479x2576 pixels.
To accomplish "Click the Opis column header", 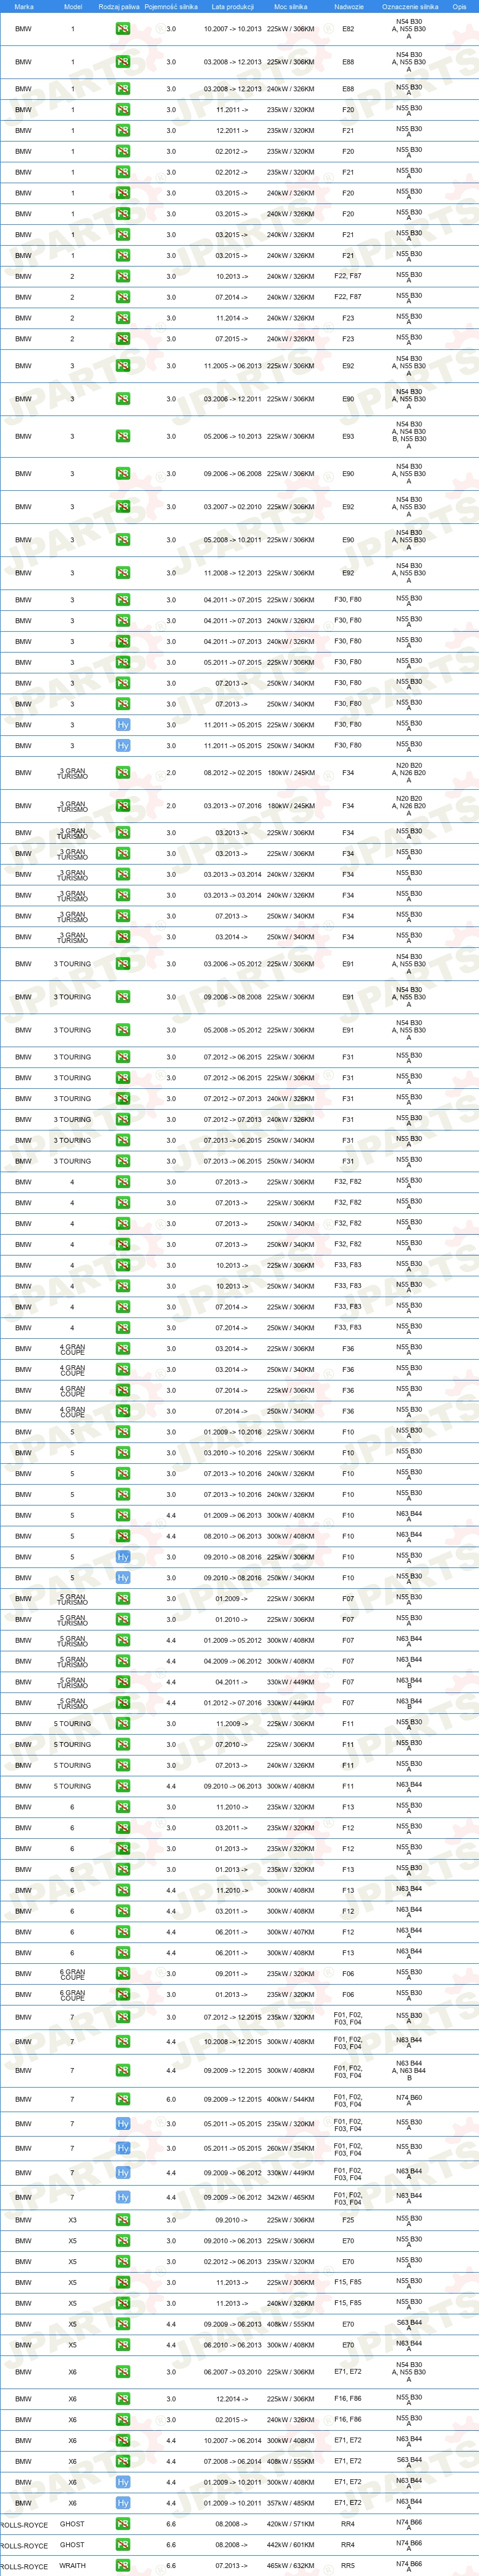I will [x=459, y=6].
